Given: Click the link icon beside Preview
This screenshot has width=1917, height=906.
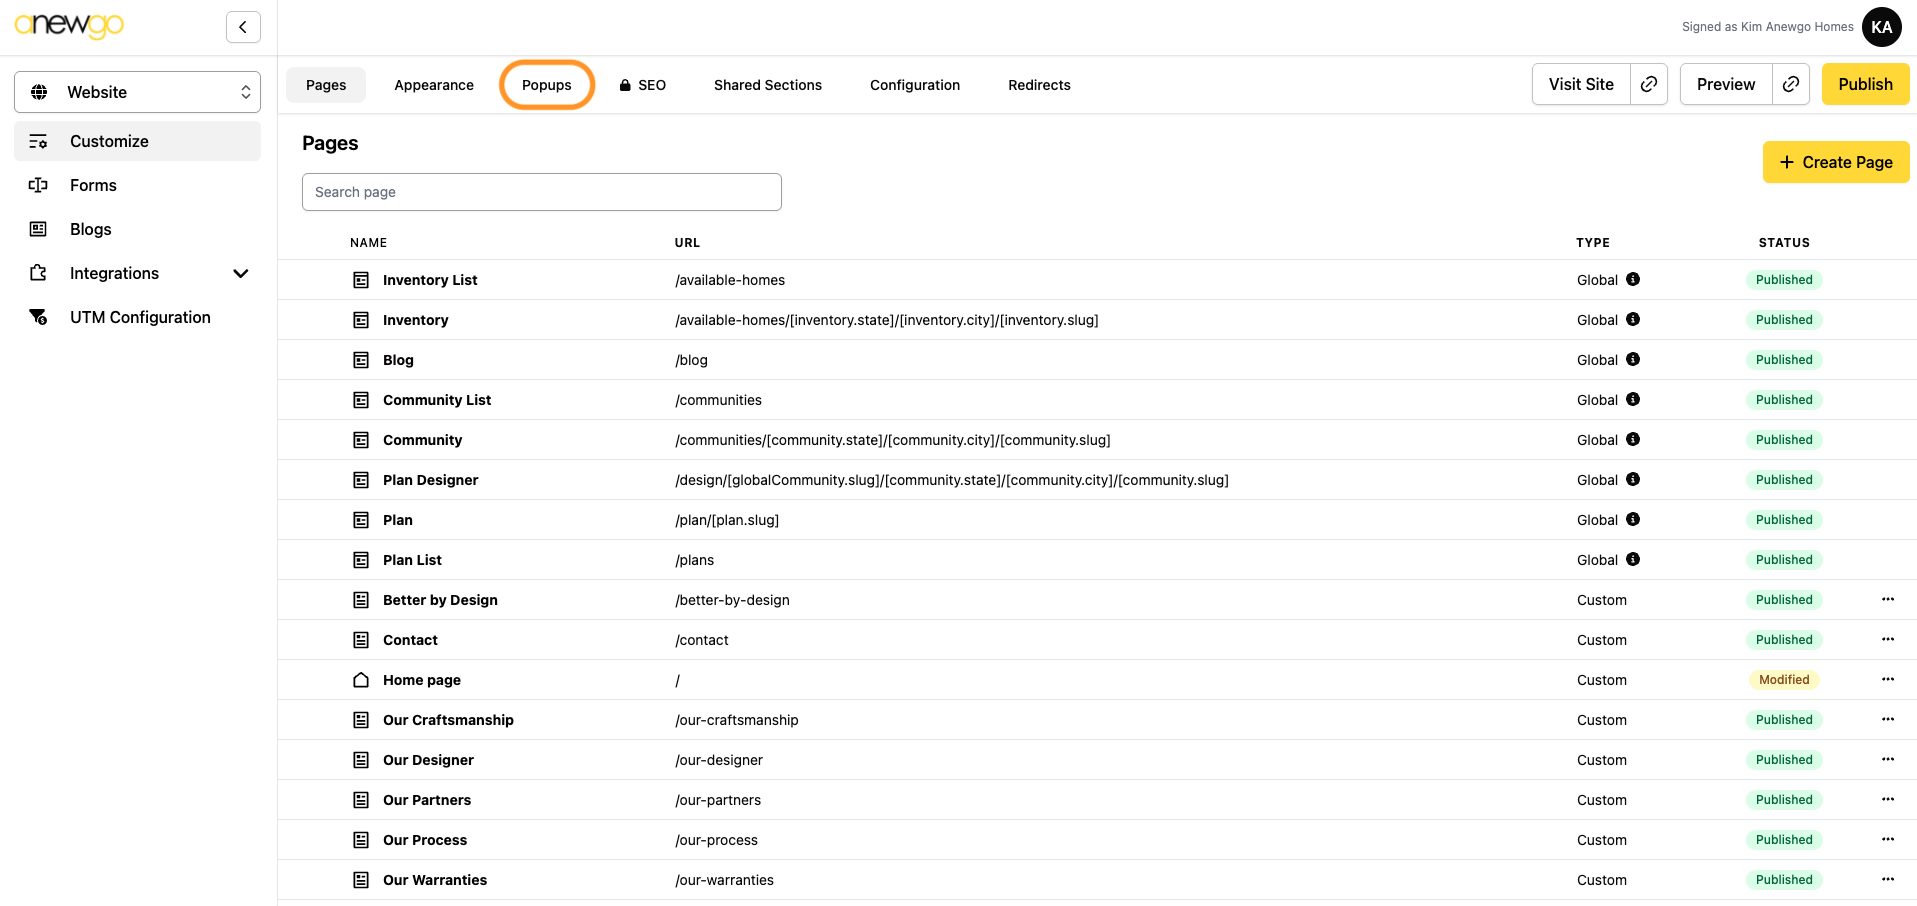Looking at the screenshot, I should (x=1790, y=85).
